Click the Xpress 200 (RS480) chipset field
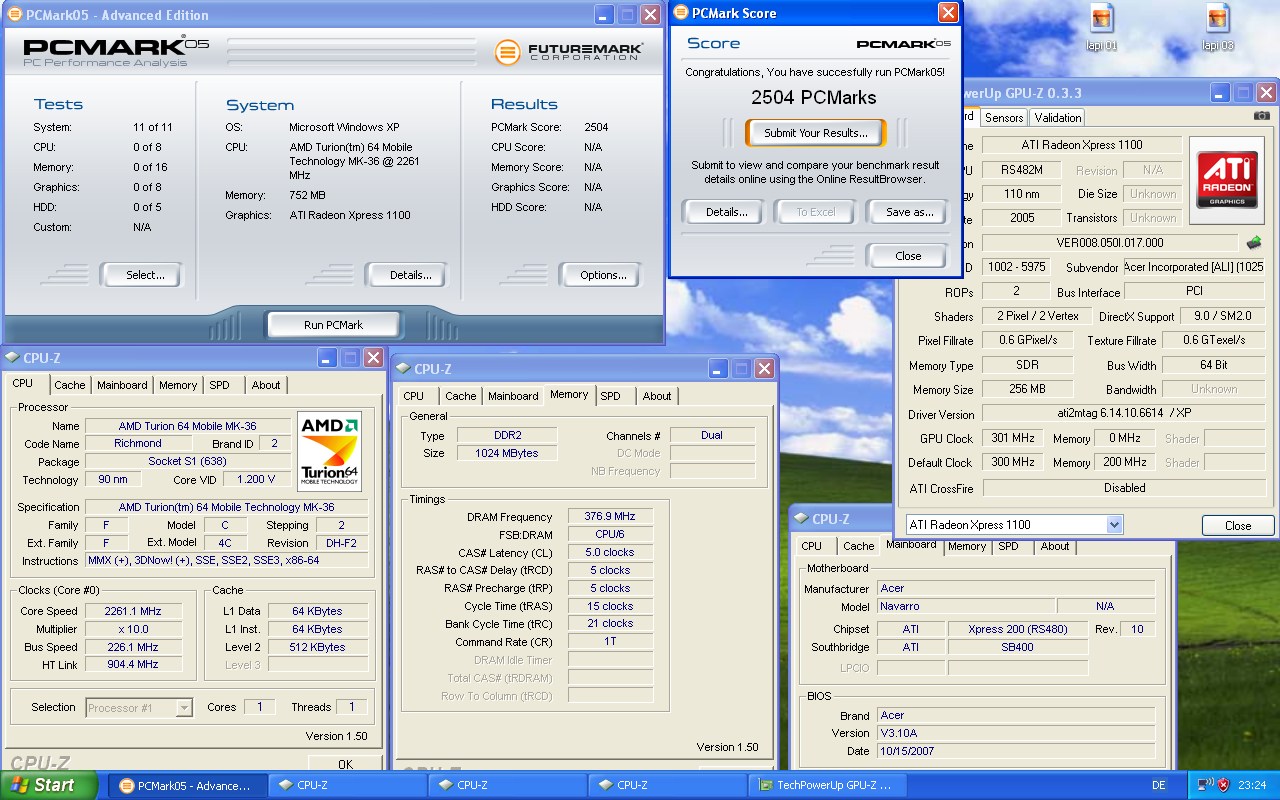This screenshot has width=1280, height=800. (x=1017, y=629)
